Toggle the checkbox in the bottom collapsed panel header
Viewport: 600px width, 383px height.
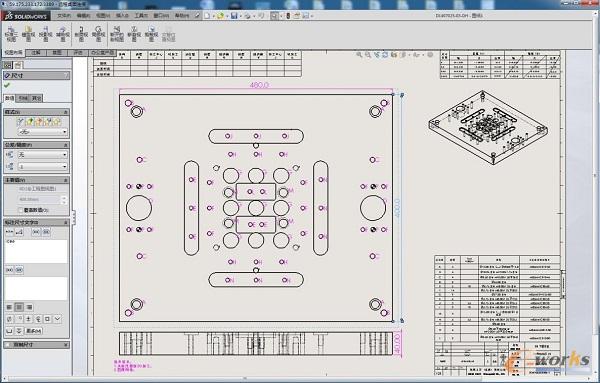[8, 345]
